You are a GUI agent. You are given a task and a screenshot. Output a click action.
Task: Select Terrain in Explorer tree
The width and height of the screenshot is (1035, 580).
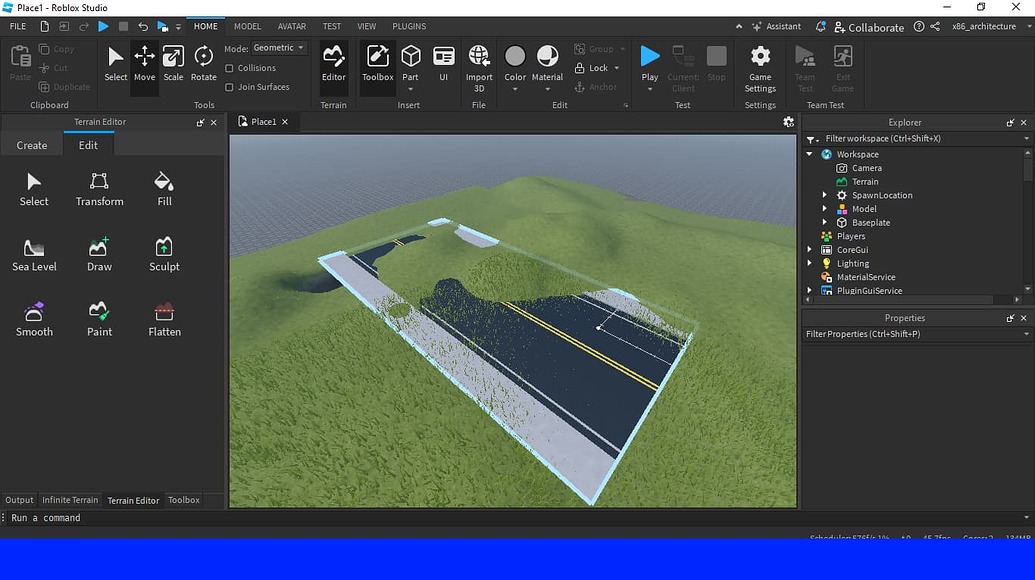click(865, 181)
